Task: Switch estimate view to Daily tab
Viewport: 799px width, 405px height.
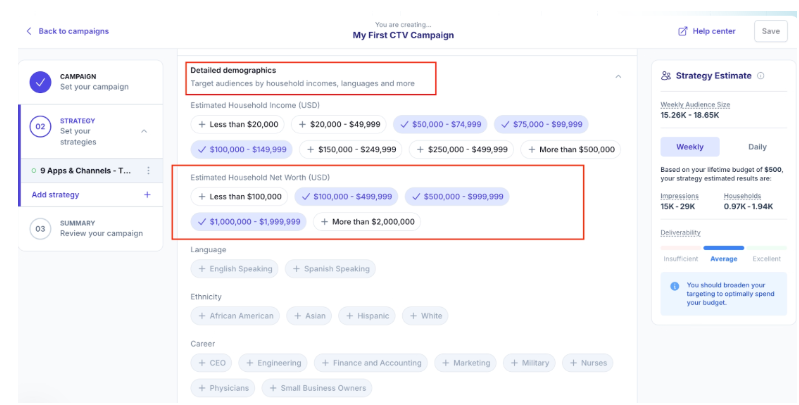Action: coord(757,147)
